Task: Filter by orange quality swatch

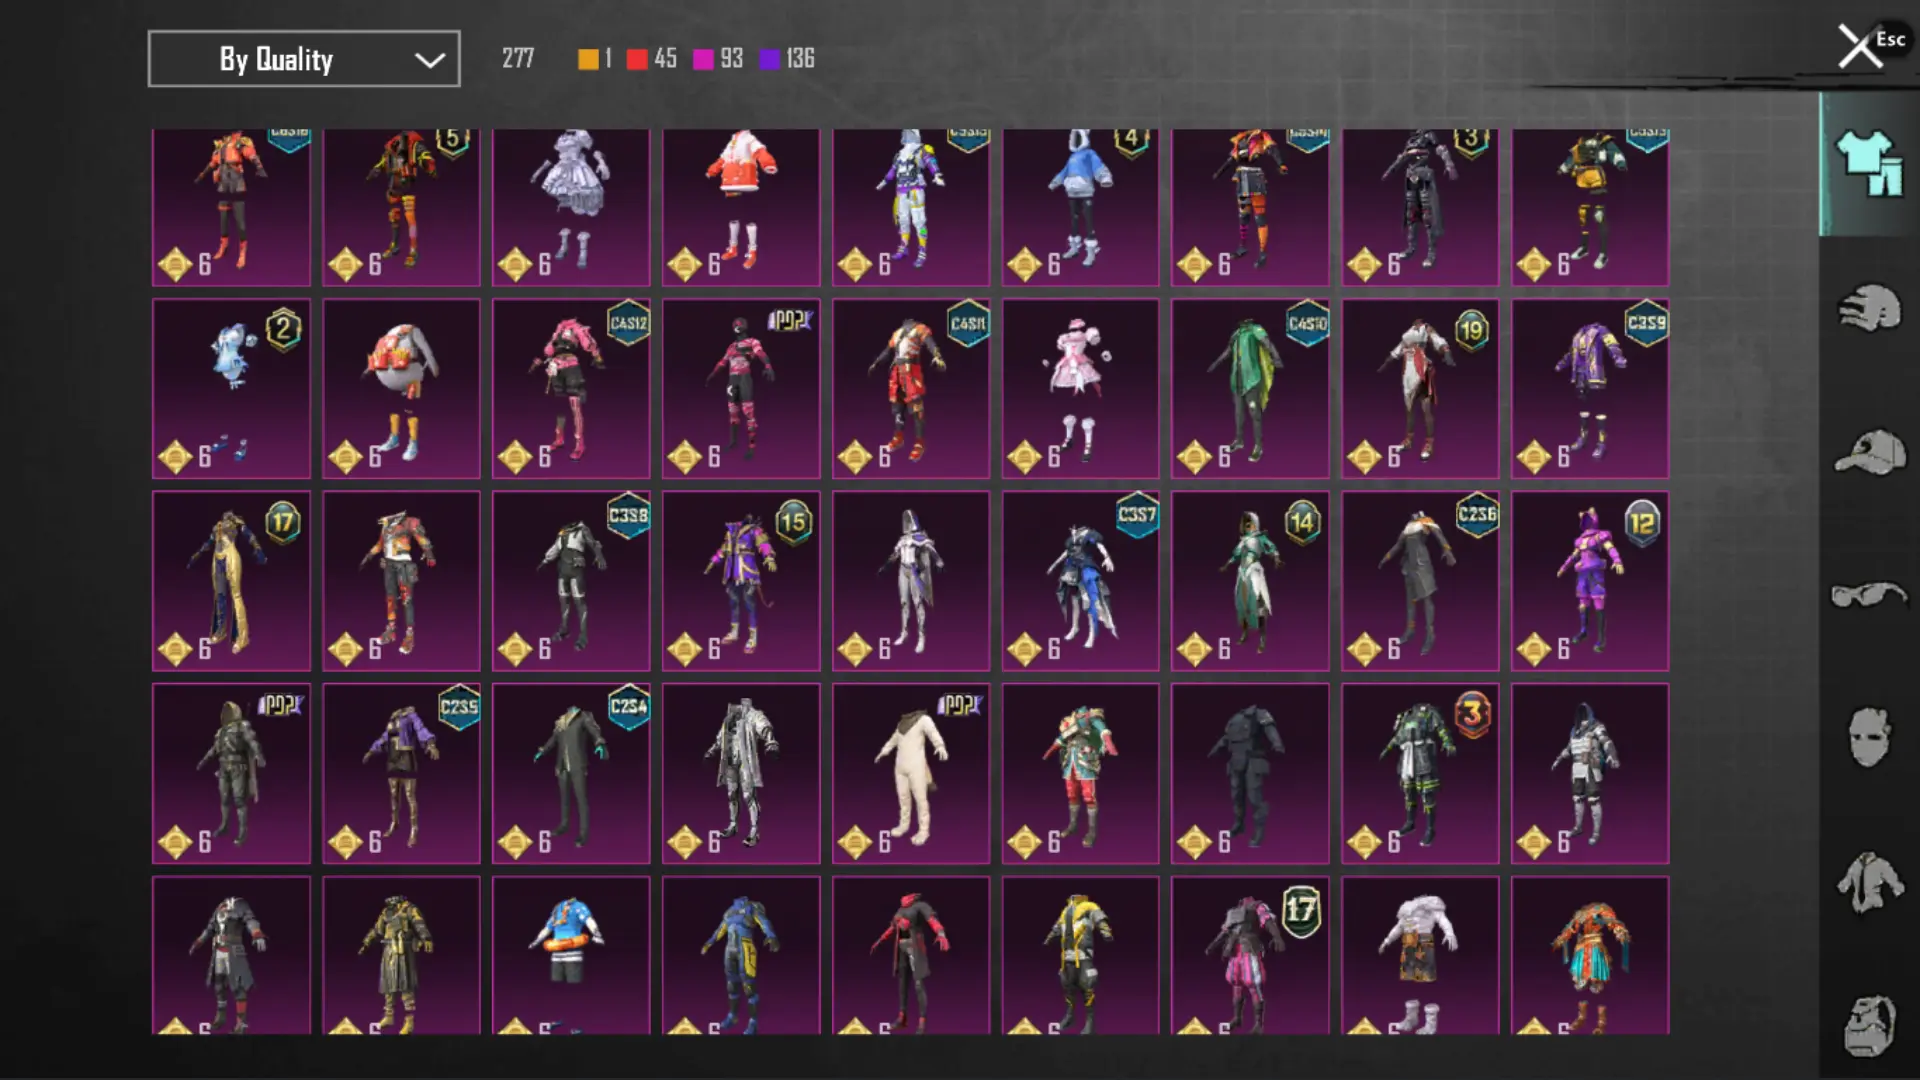Action: pos(589,59)
